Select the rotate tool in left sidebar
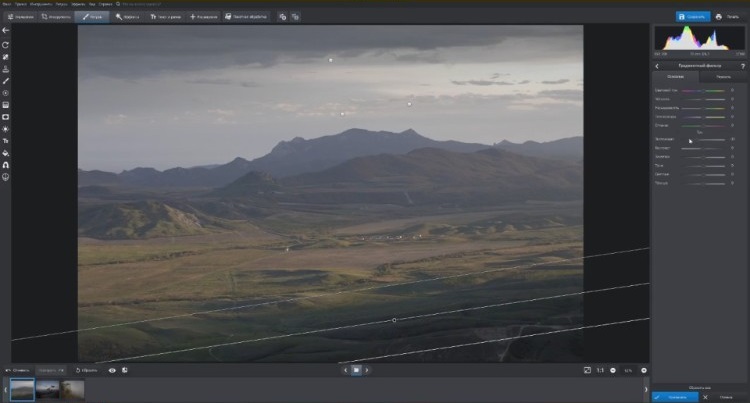Screen dimensions: 750x403 pyautogui.click(x=6, y=45)
